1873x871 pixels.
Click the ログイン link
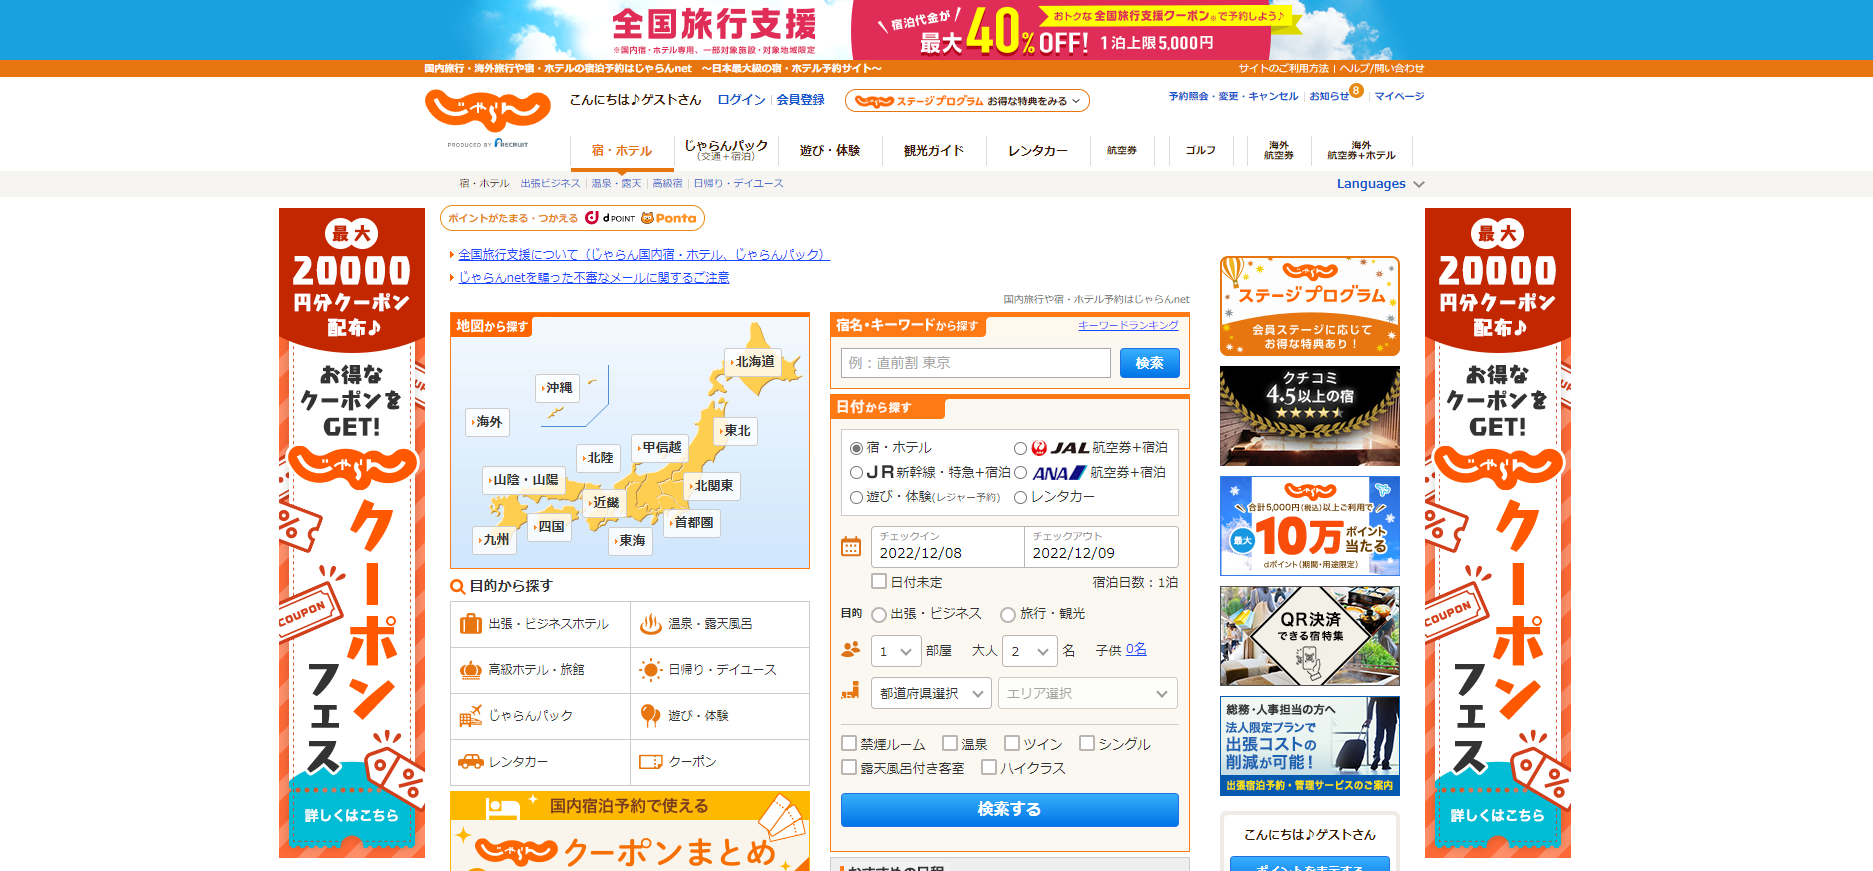click(741, 100)
